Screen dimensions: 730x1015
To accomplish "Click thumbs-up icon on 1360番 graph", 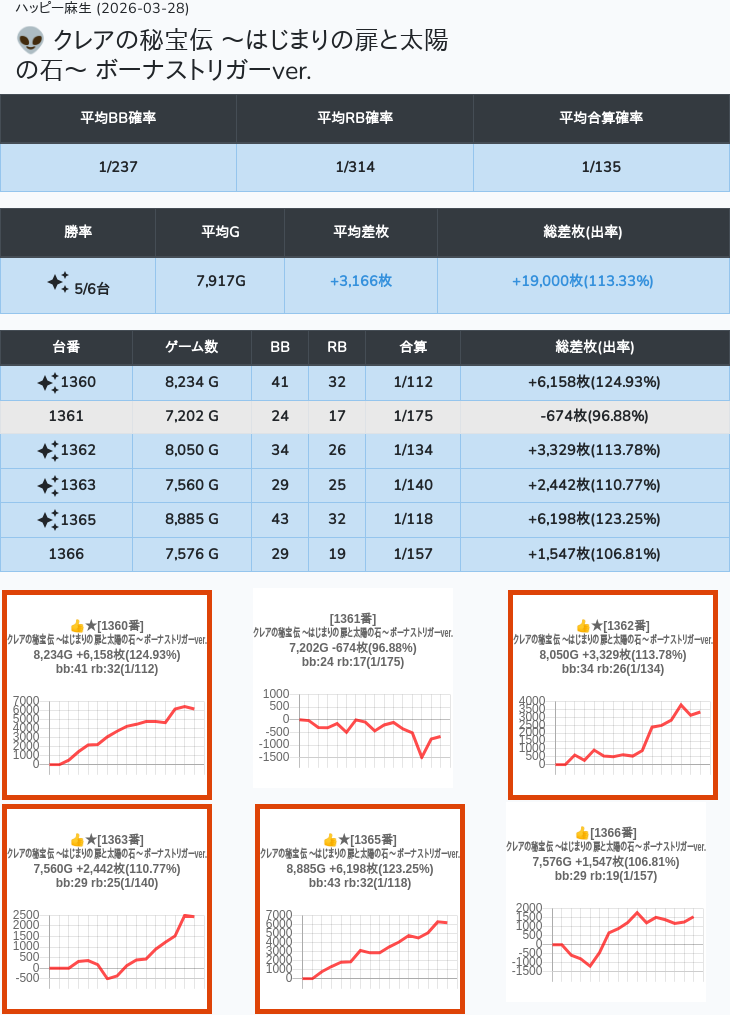I will pos(76,626).
